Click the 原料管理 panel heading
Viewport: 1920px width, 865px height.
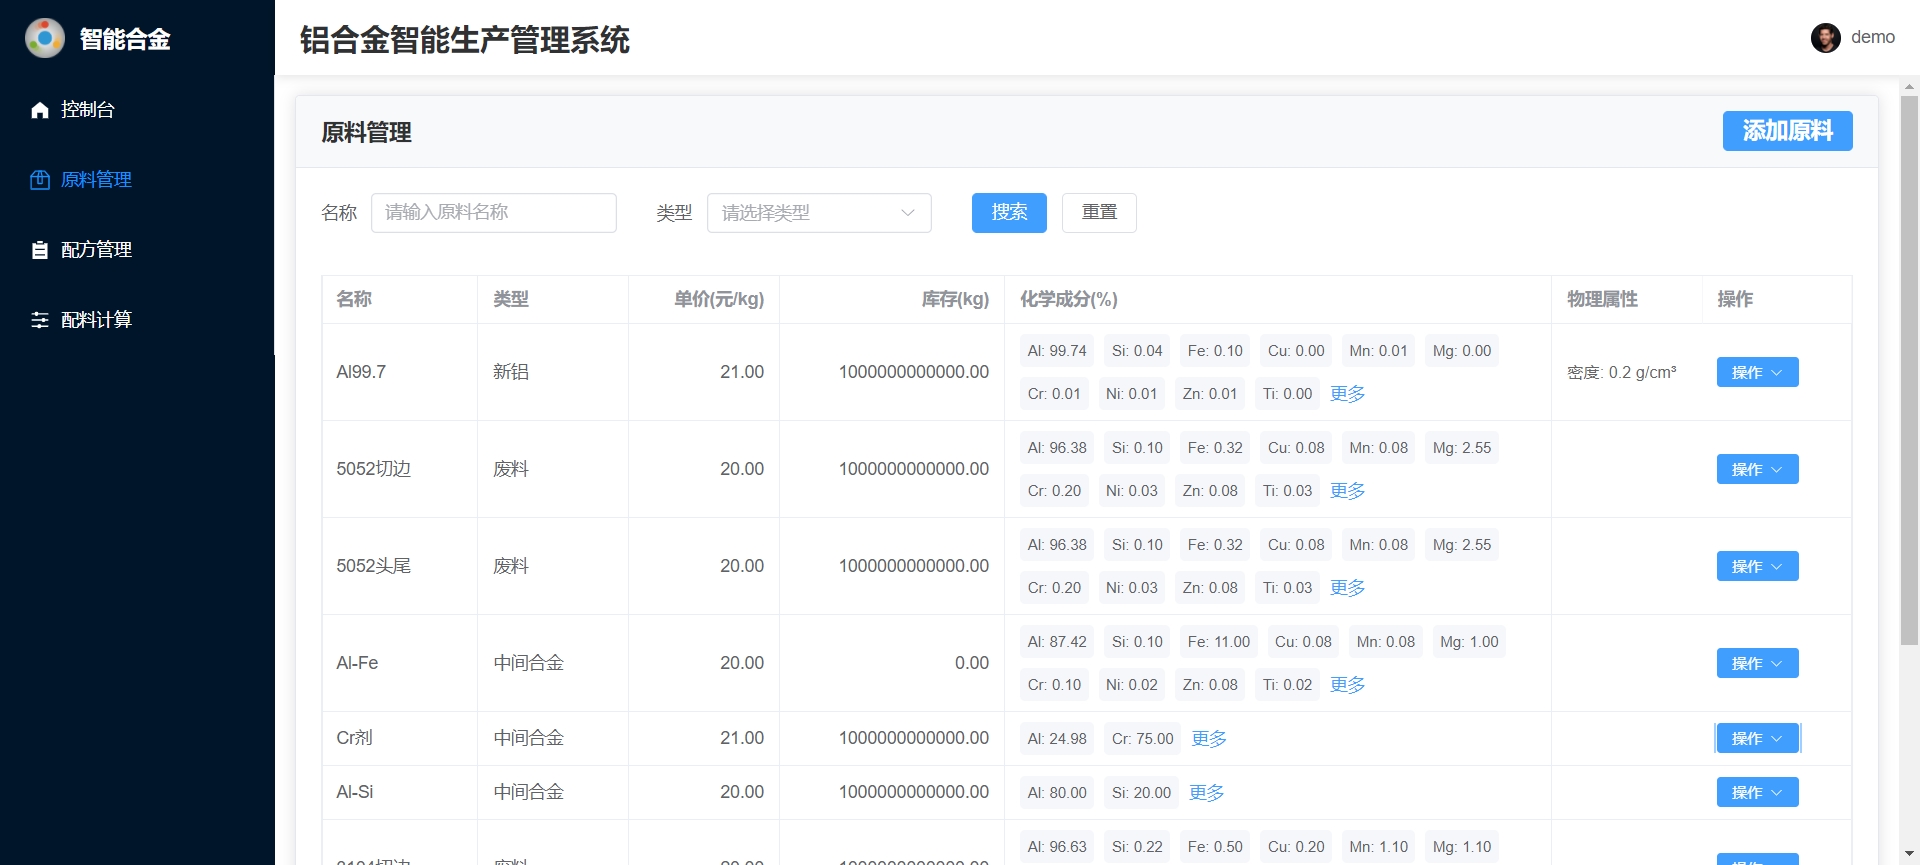coord(366,132)
